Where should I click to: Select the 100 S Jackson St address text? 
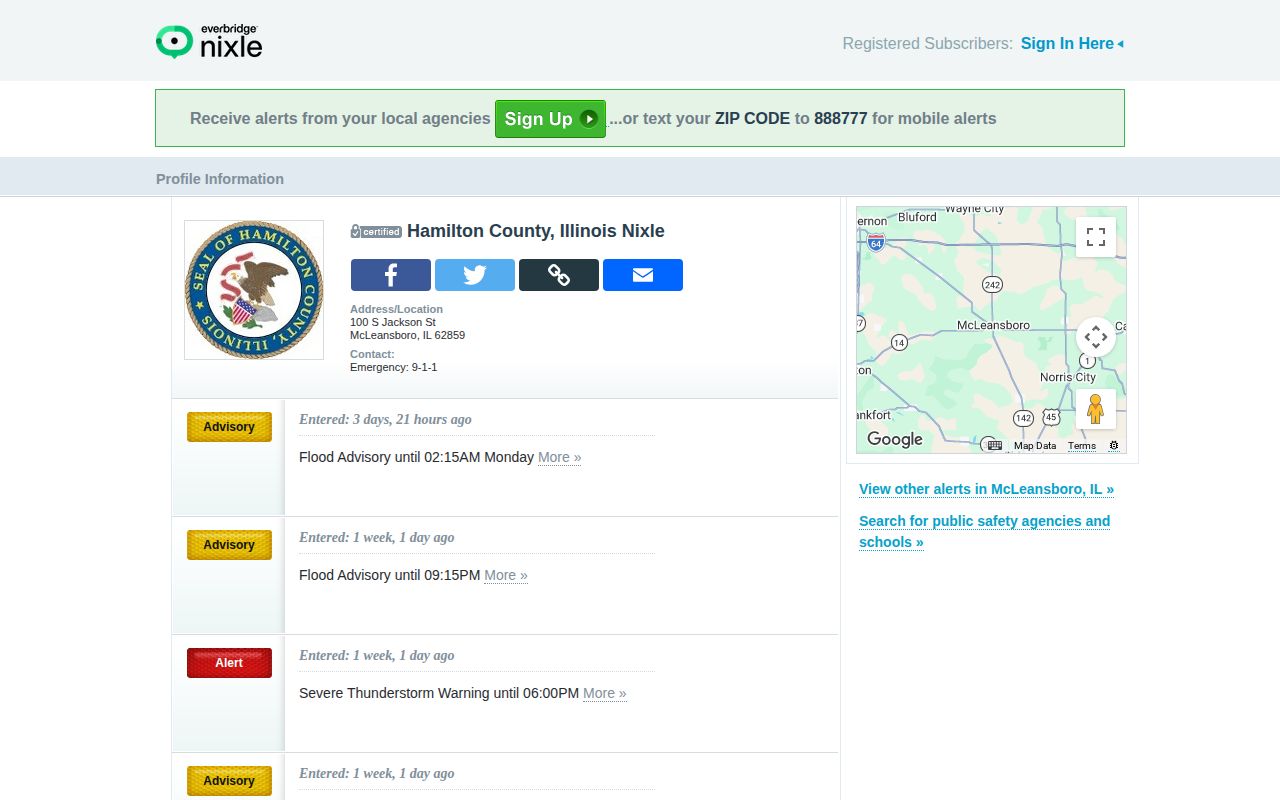[393, 322]
